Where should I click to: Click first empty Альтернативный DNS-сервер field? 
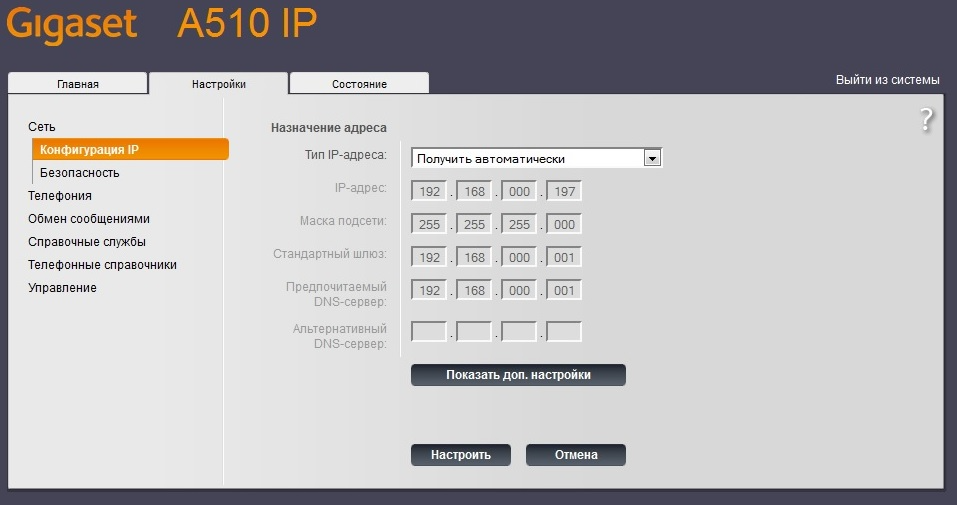click(429, 332)
